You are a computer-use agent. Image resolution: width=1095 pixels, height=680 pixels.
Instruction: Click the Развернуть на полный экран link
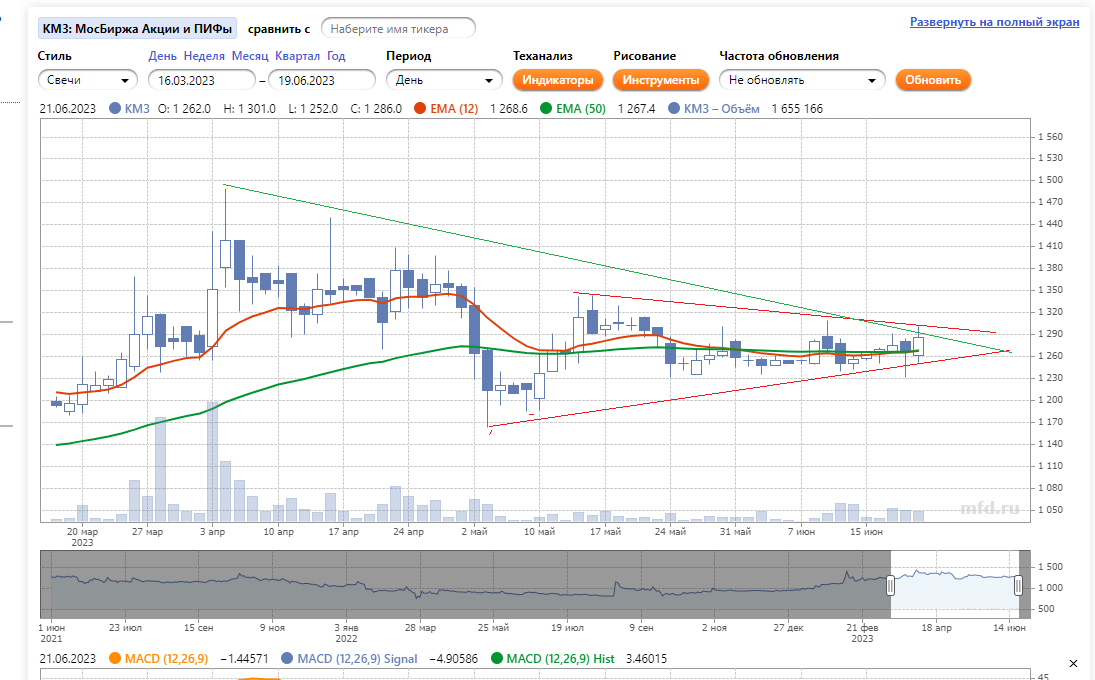[994, 22]
